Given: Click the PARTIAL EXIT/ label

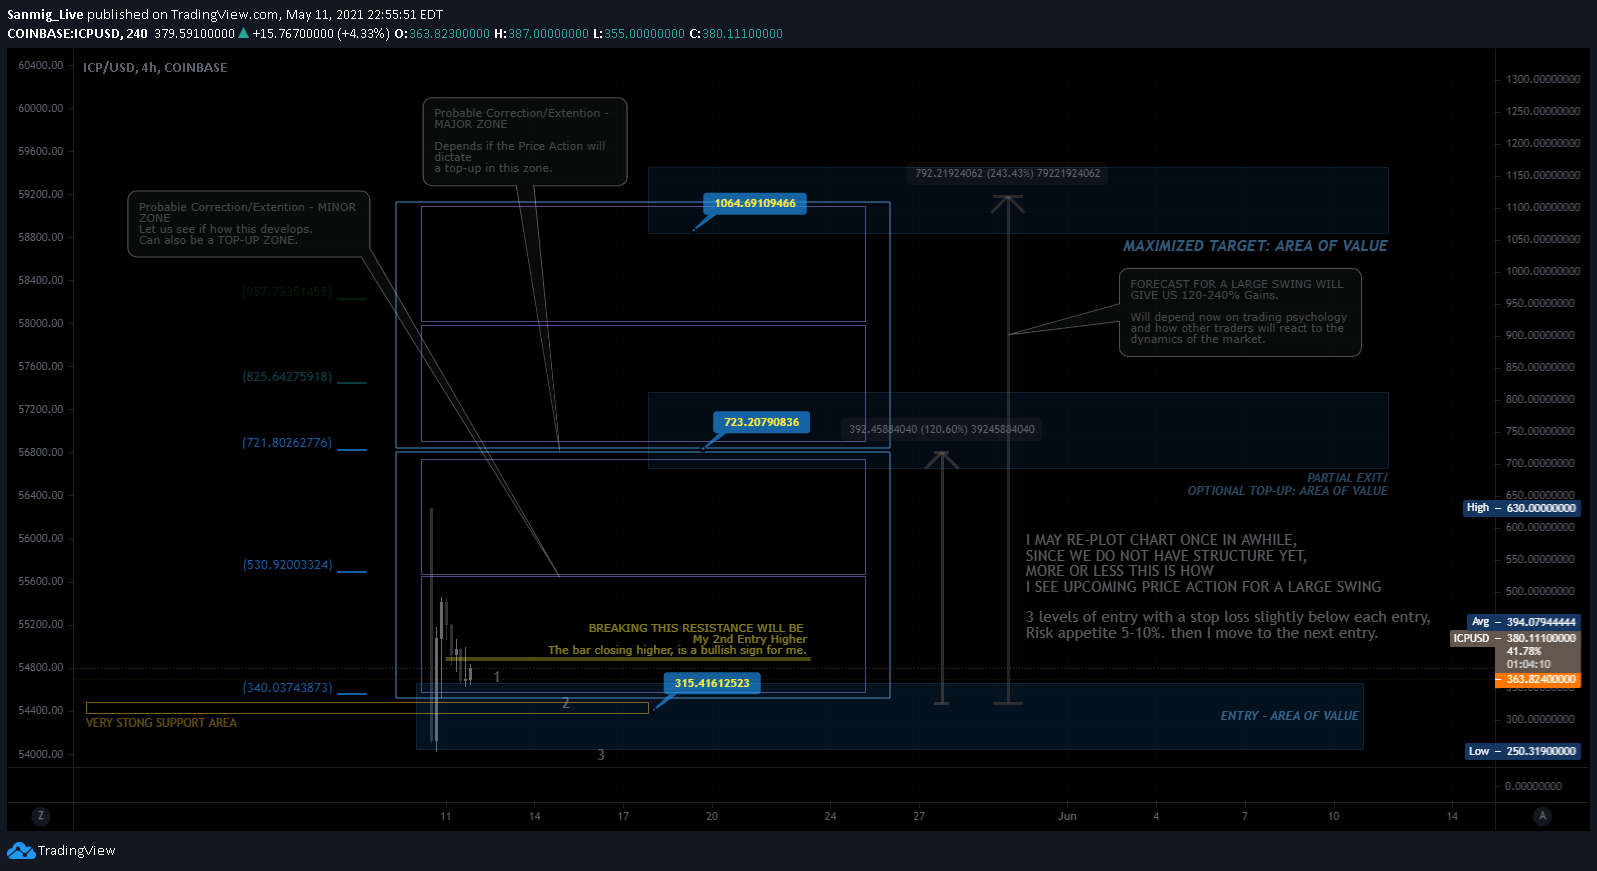Looking at the screenshot, I should pyautogui.click(x=1347, y=478).
